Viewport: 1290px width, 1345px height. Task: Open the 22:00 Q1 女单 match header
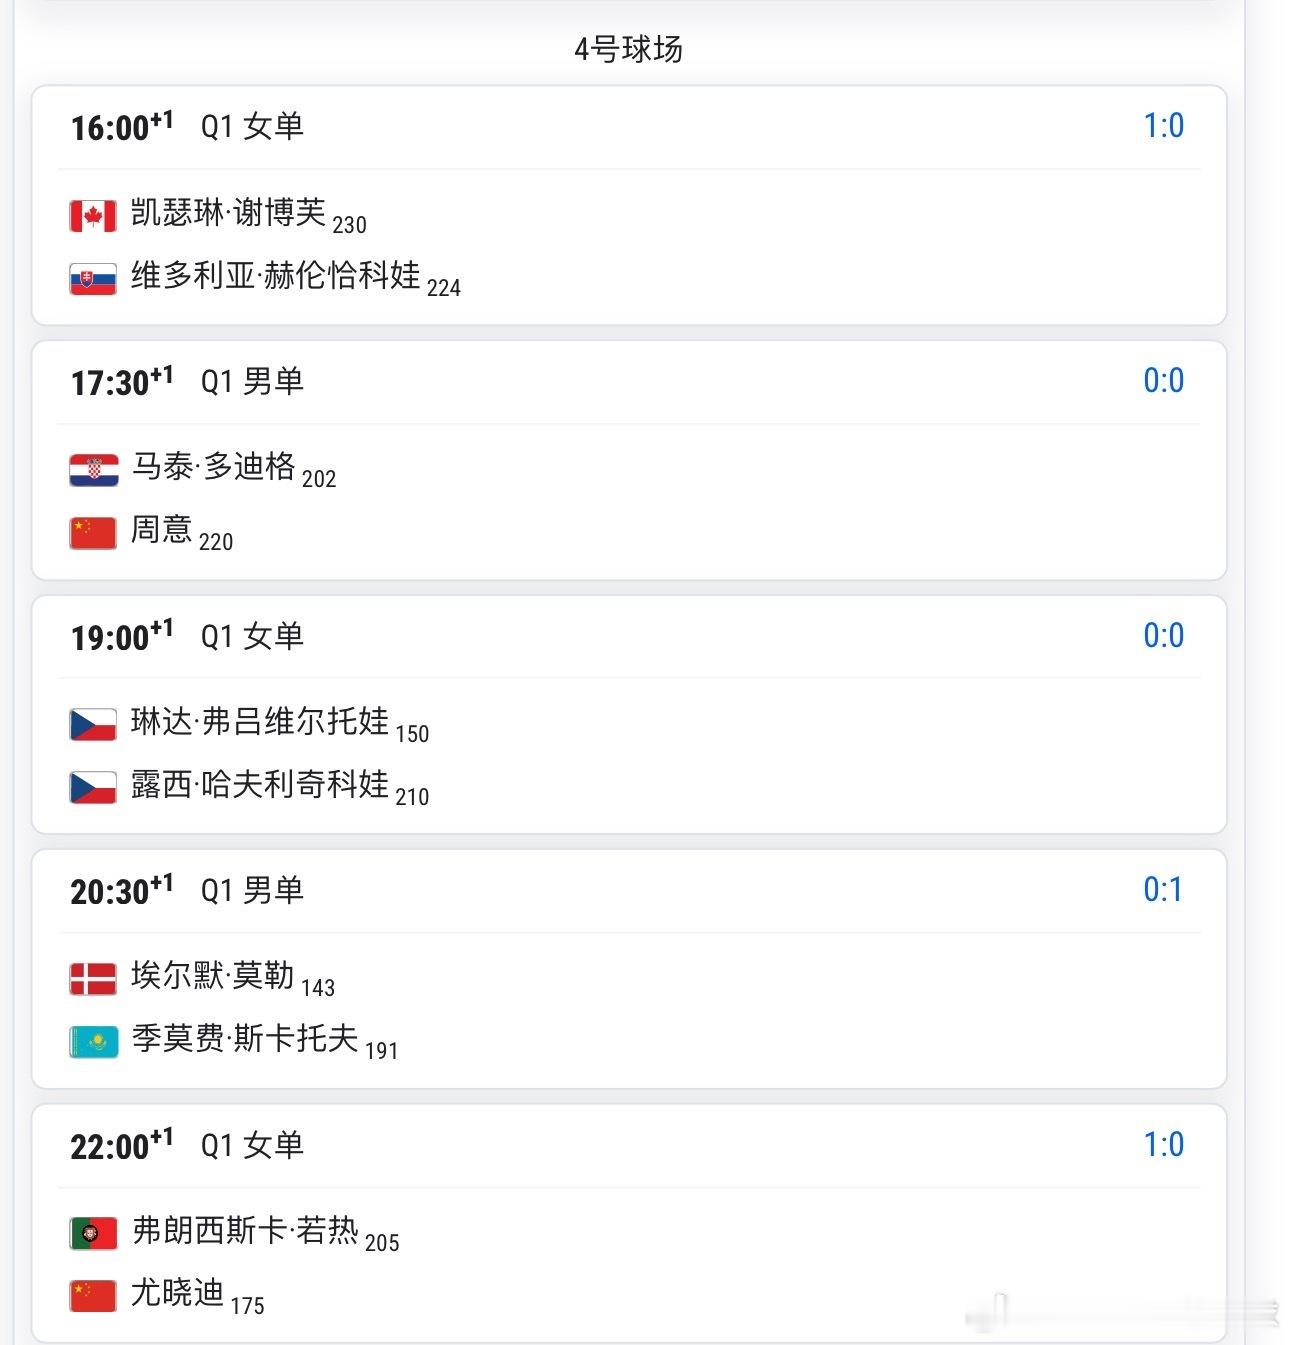tap(629, 1146)
